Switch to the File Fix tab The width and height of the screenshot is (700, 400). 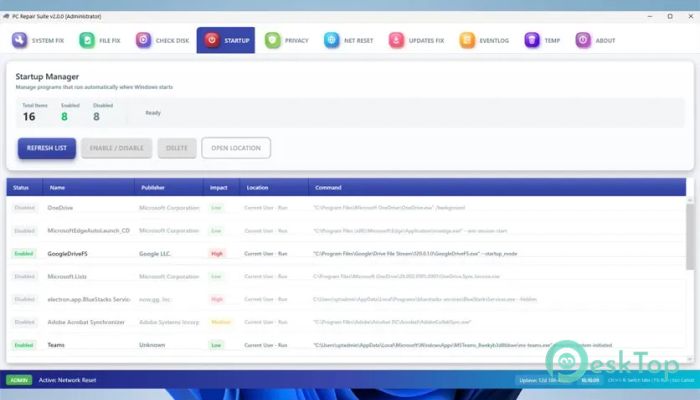pyautogui.click(x=100, y=40)
